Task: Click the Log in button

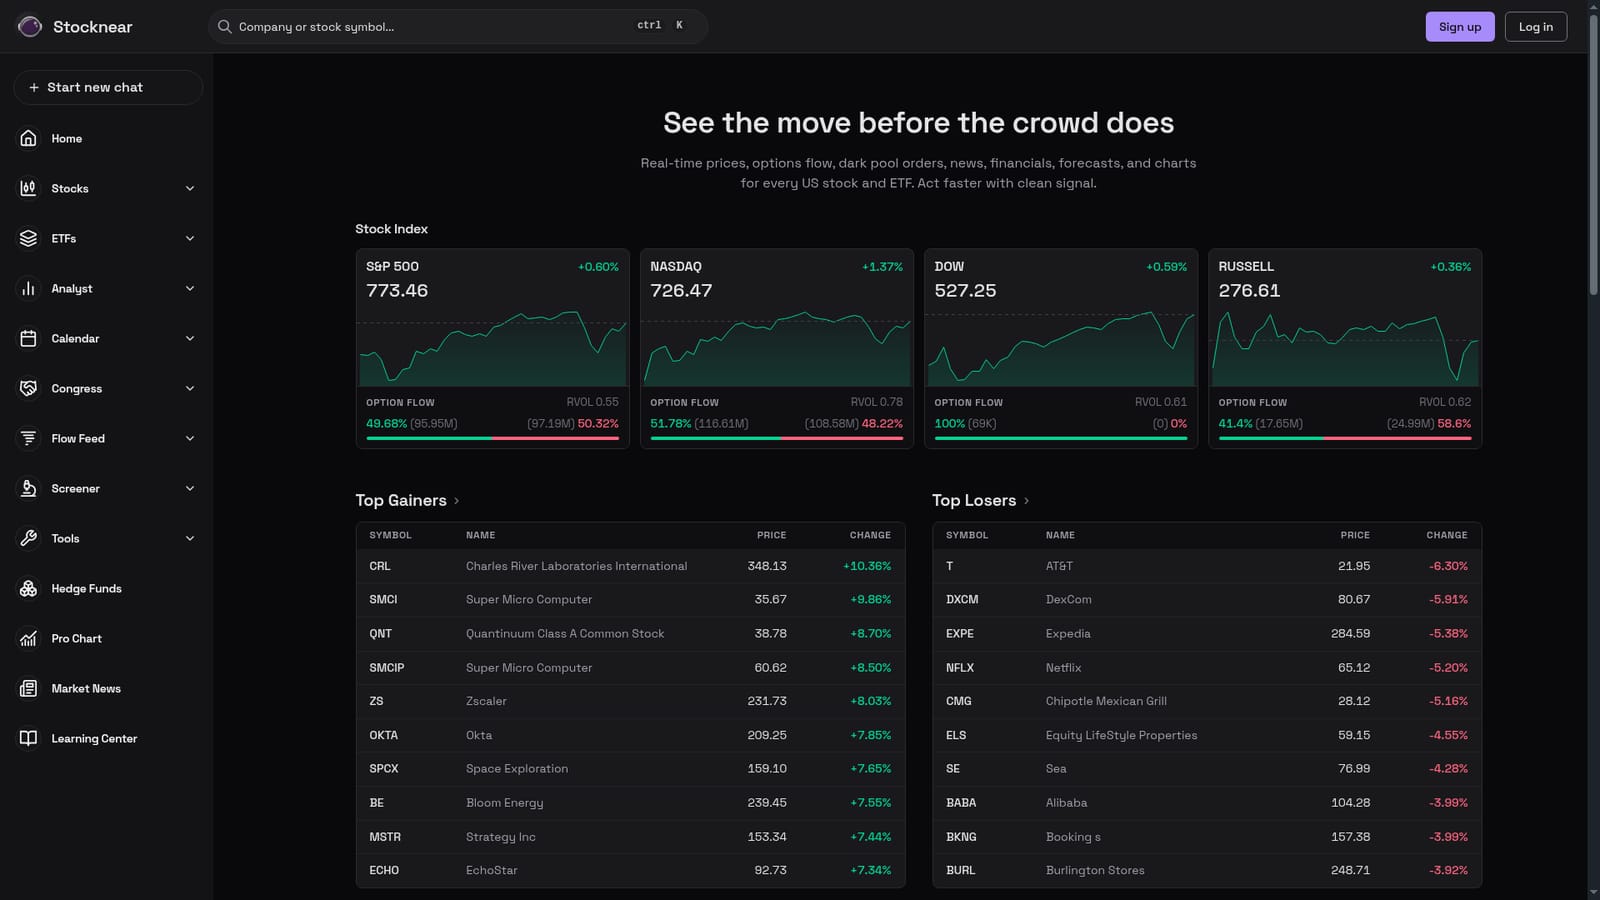Action: point(1536,27)
